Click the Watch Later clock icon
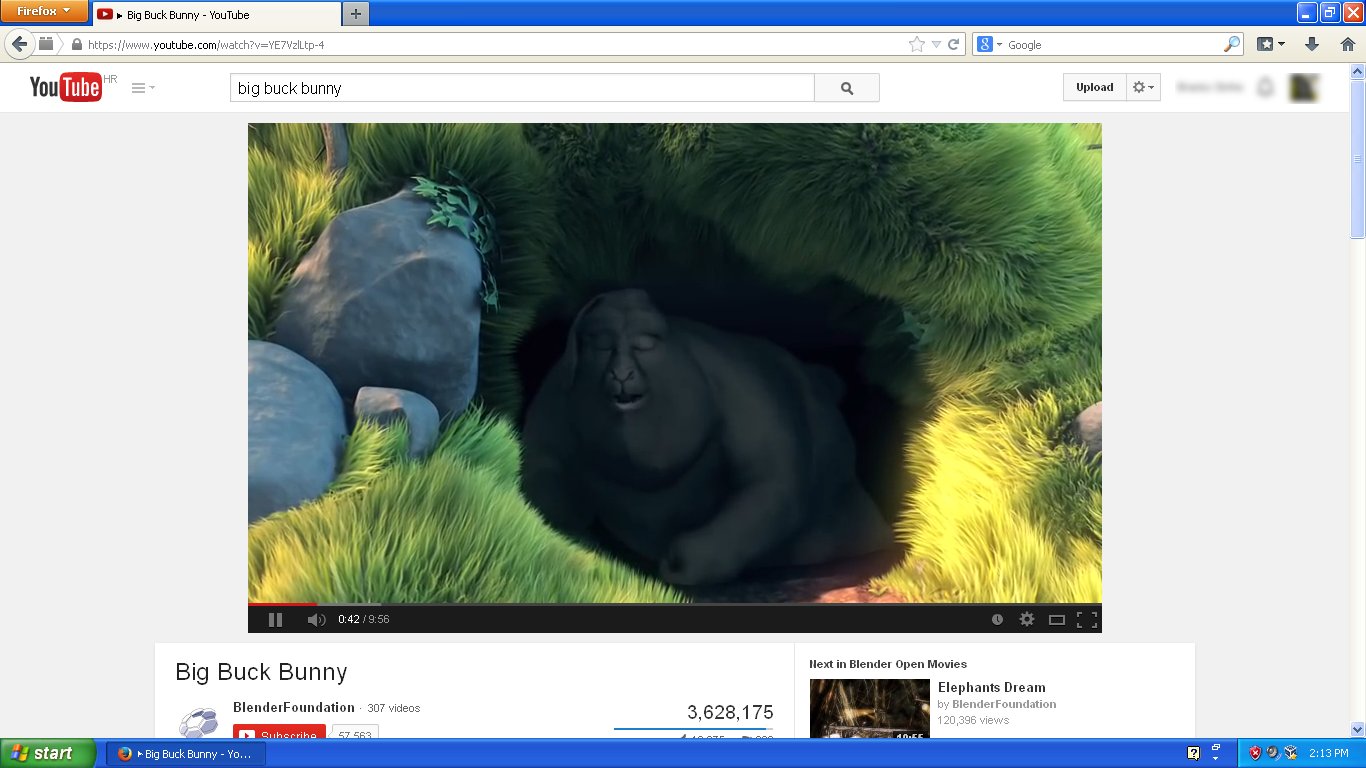 click(997, 620)
